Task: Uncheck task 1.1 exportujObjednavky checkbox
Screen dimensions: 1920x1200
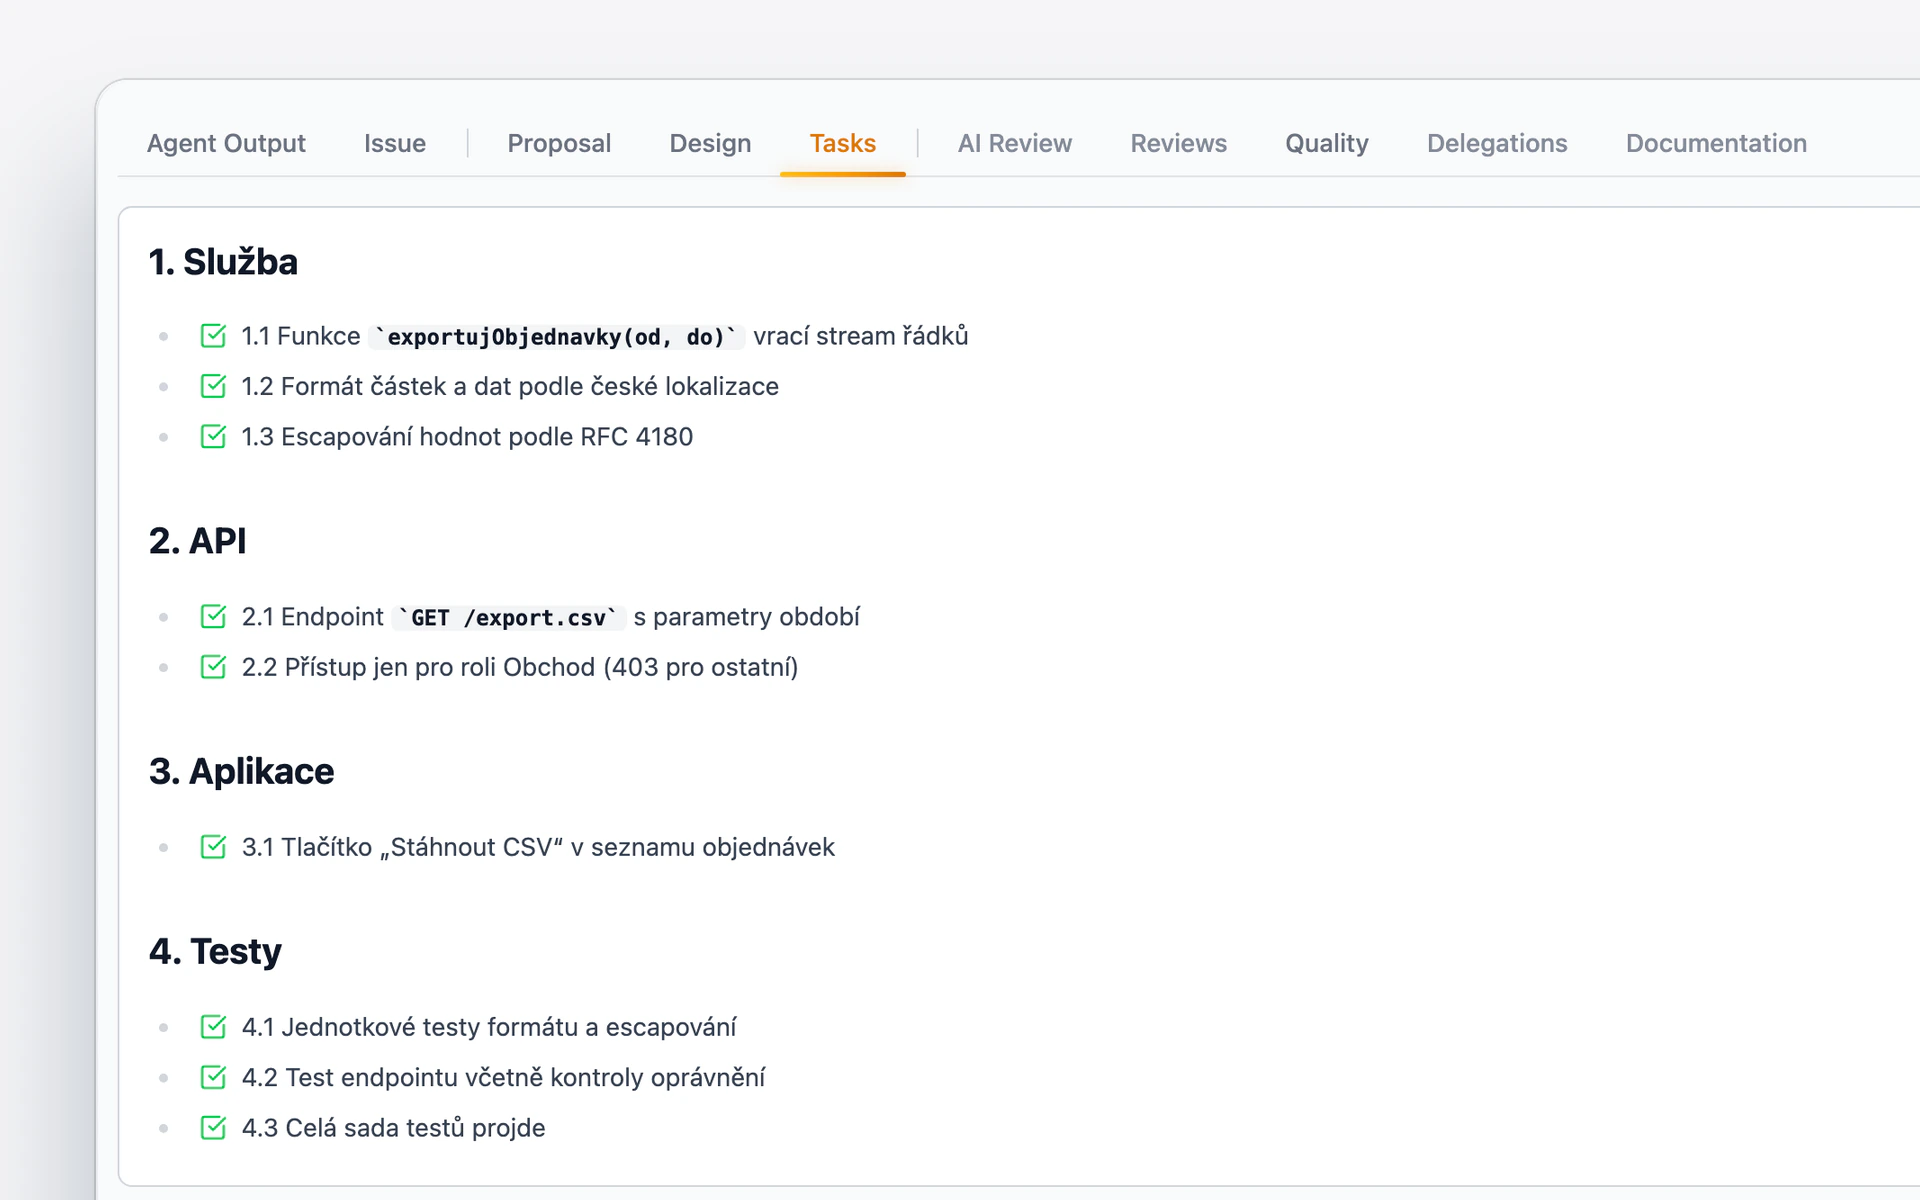Action: [x=213, y=336]
